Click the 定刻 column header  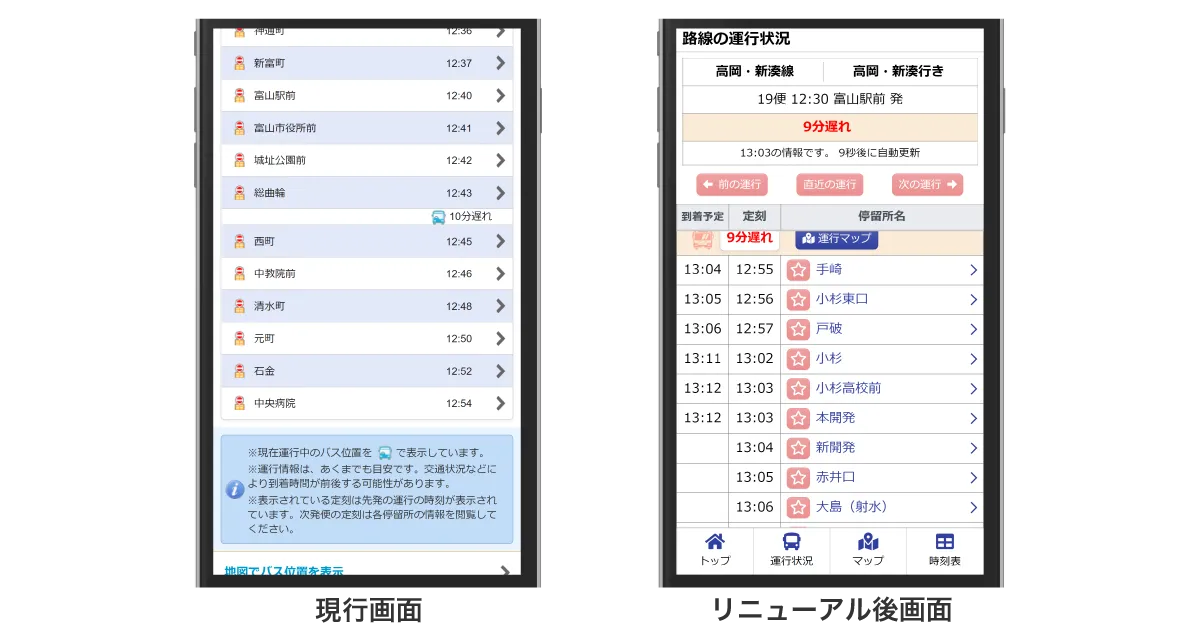(754, 216)
